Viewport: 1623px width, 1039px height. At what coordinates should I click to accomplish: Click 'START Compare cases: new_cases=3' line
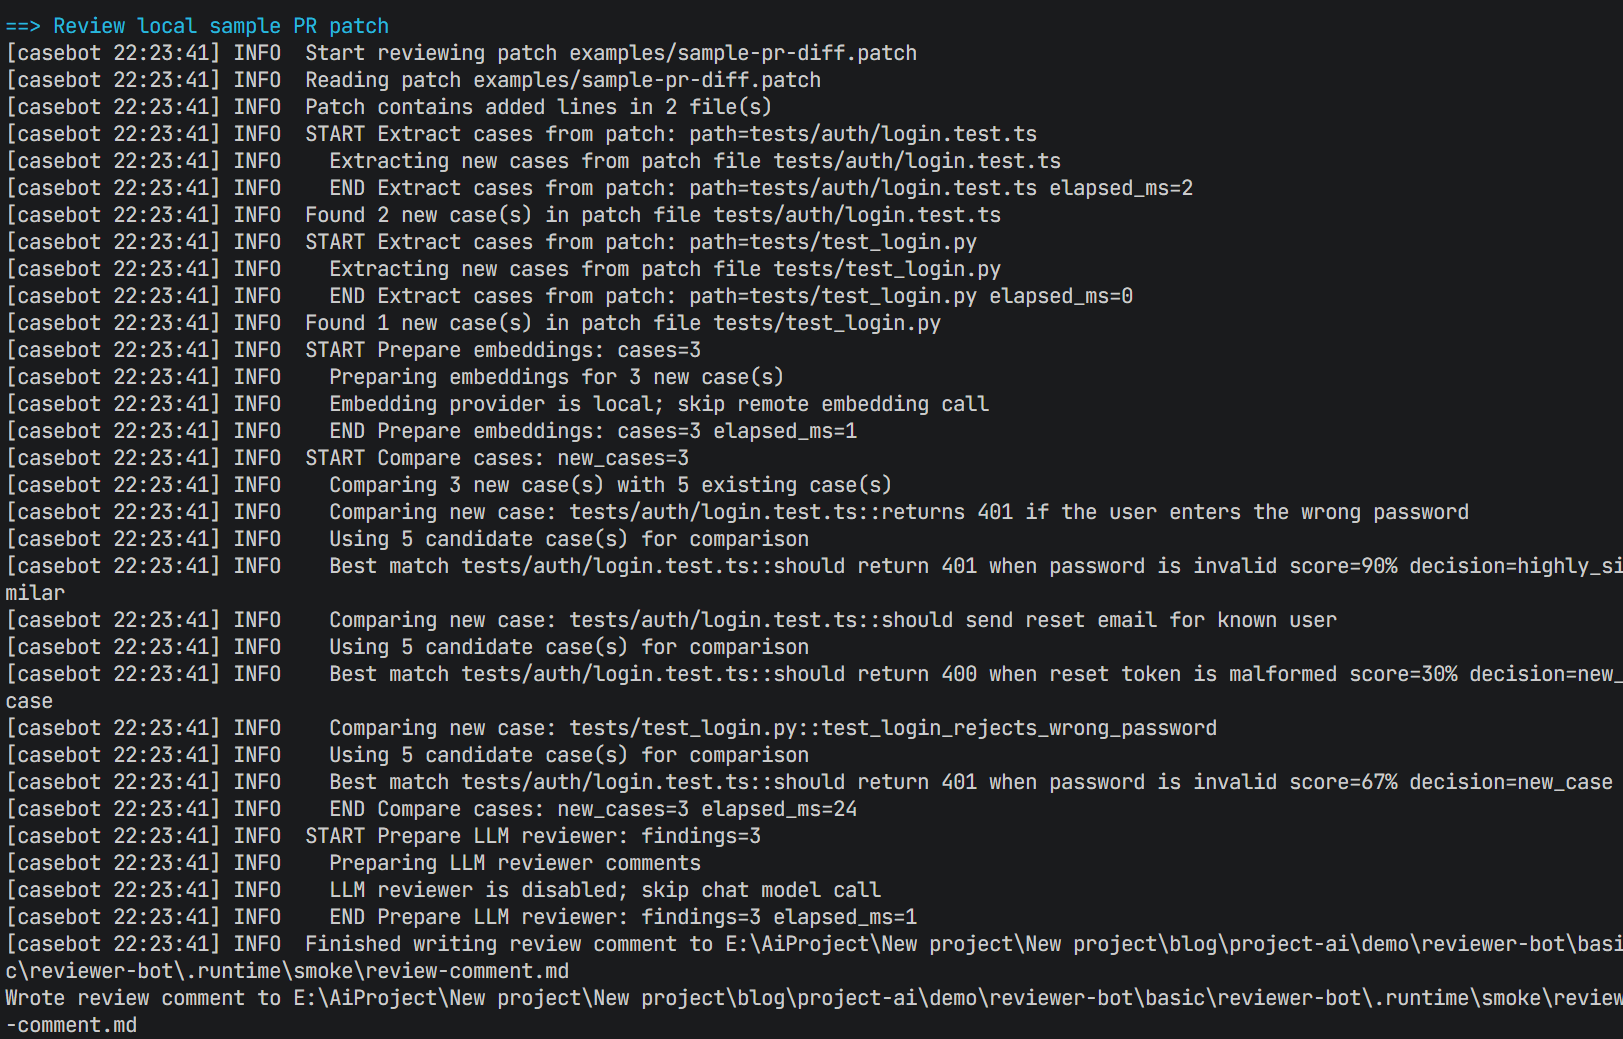coord(497,458)
